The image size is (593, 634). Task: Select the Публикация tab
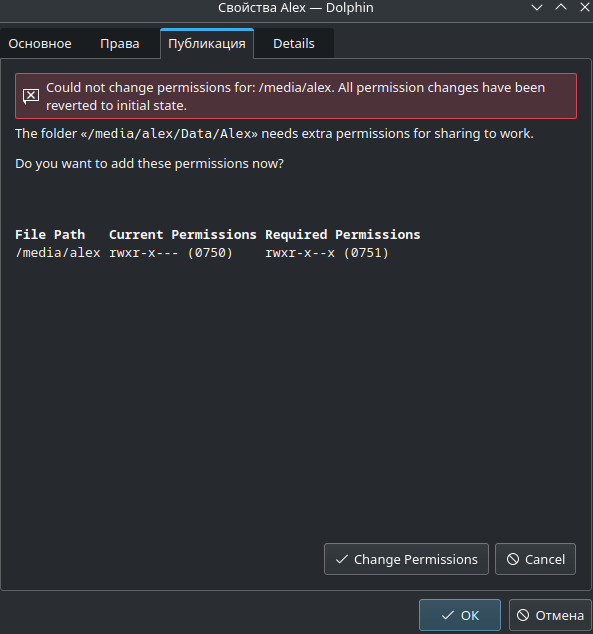[x=207, y=44]
